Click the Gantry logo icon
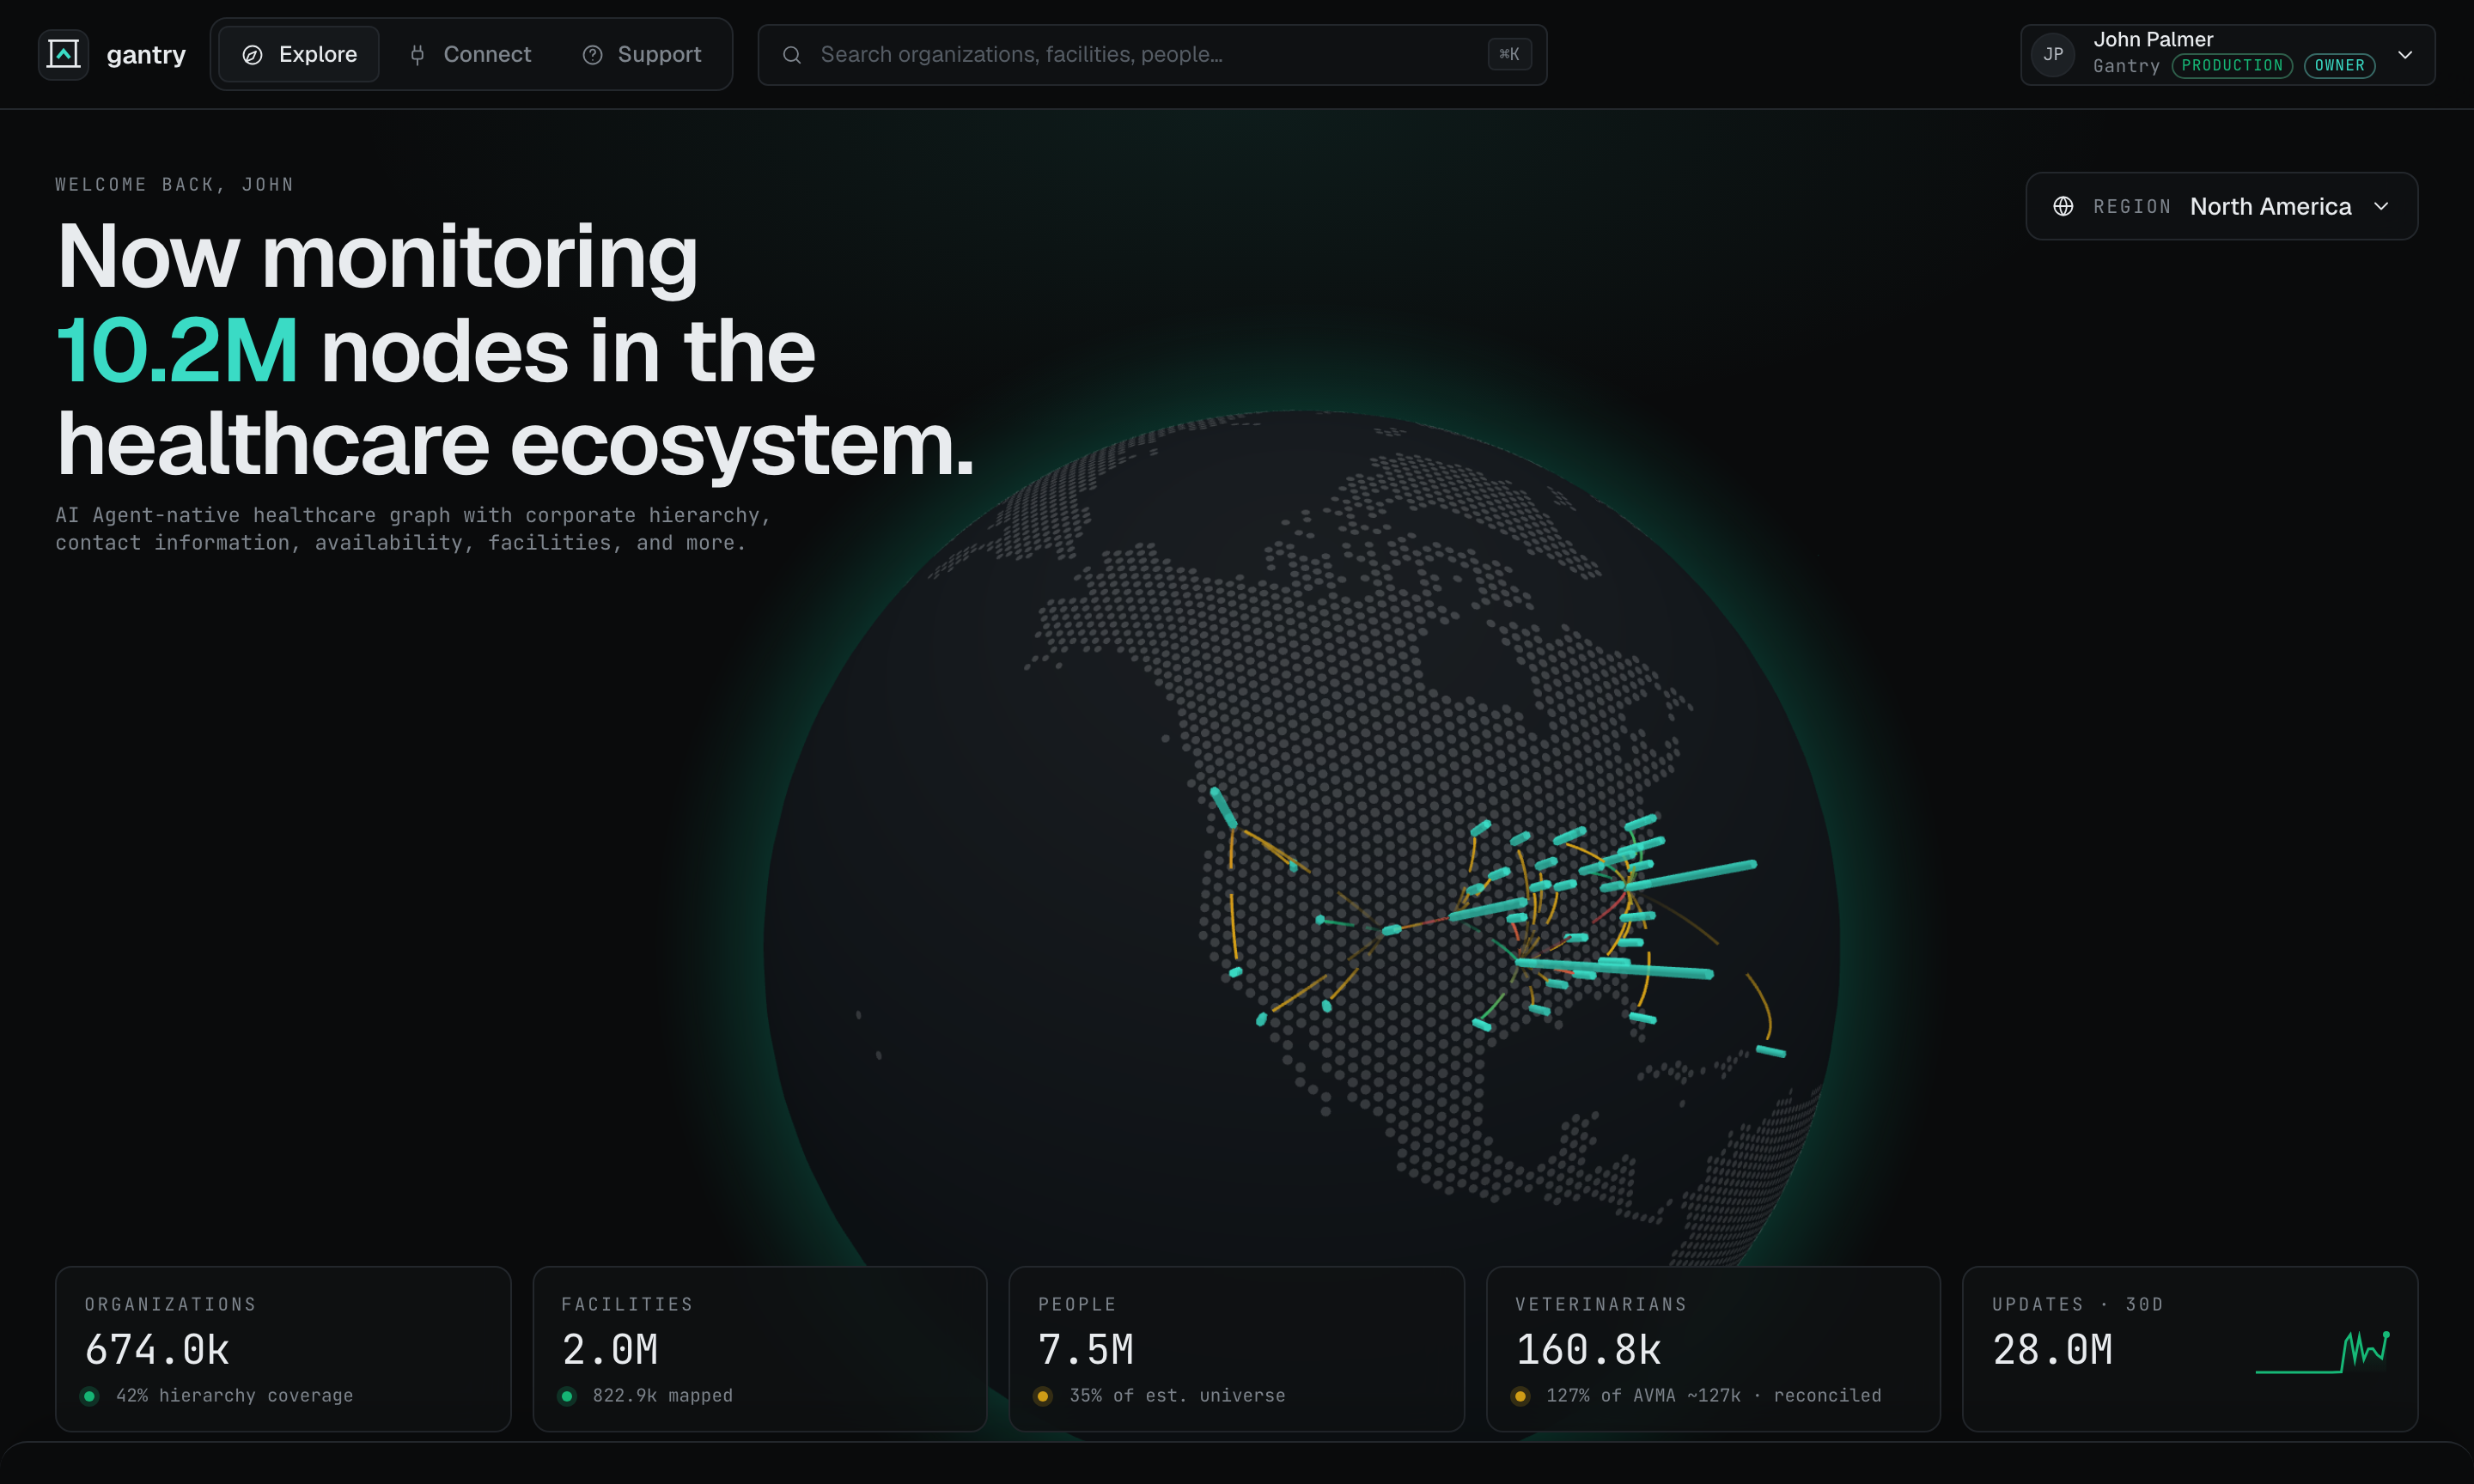This screenshot has height=1484, width=2474. coord(63,54)
